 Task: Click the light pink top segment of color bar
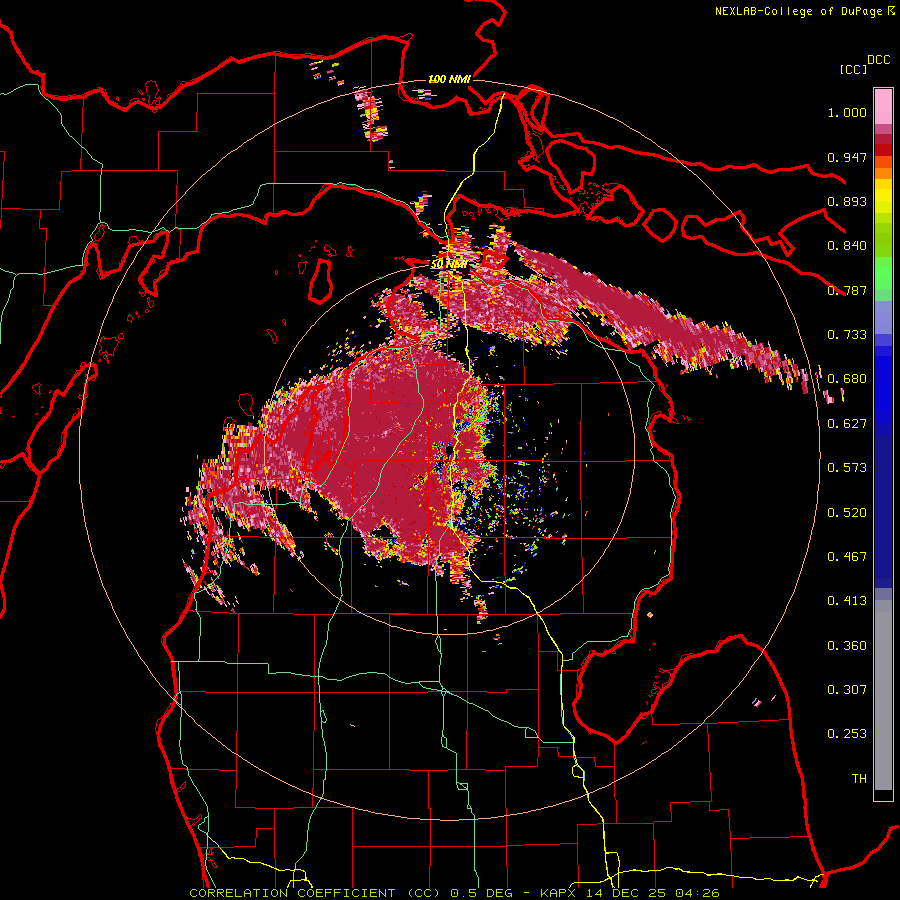point(883,106)
